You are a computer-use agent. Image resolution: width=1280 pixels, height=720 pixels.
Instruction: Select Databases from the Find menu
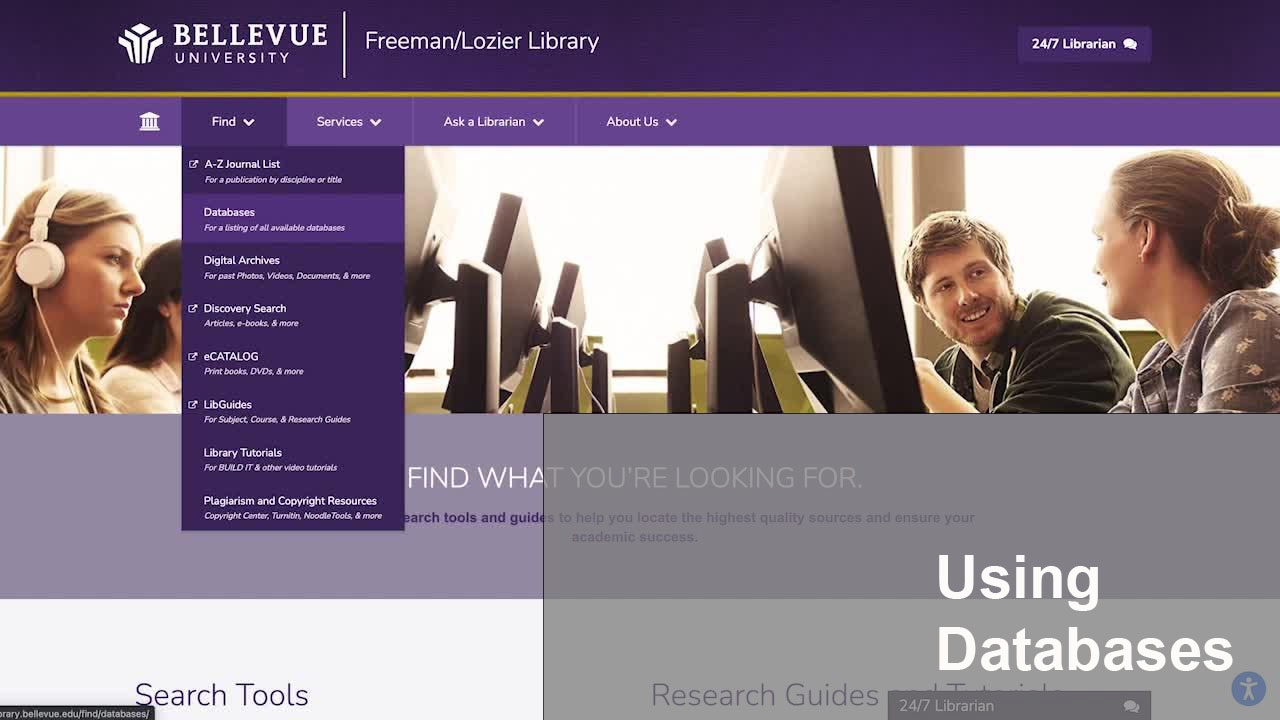coord(293,219)
